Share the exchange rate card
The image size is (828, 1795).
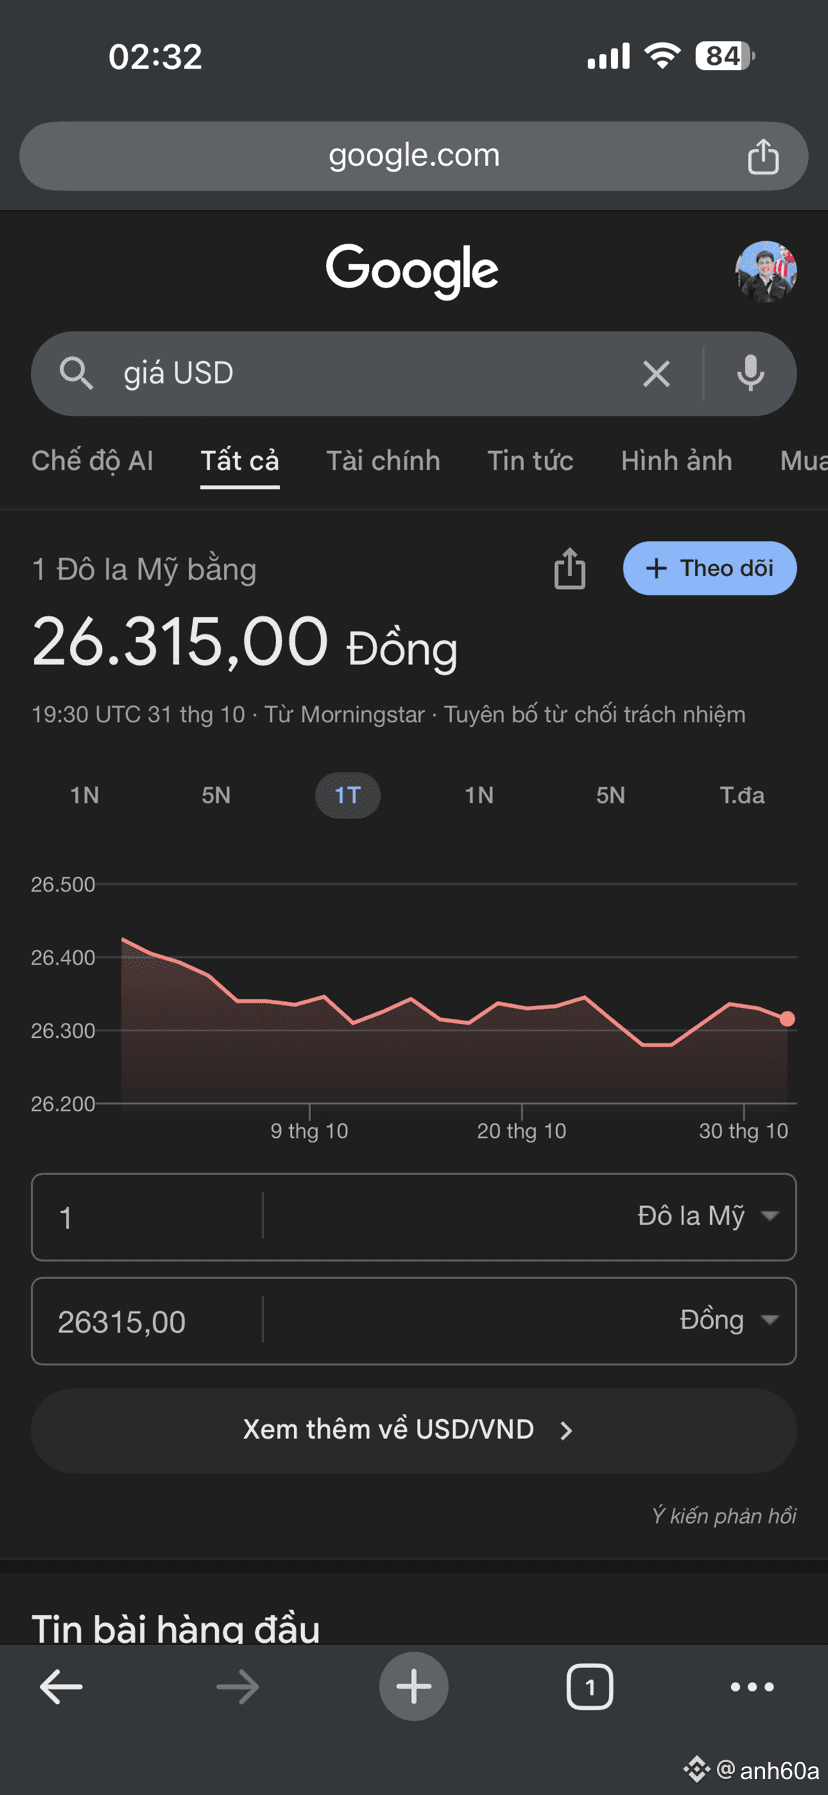(x=570, y=568)
